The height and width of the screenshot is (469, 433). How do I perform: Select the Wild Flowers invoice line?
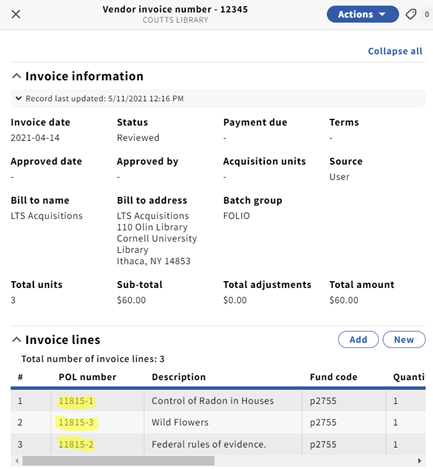pyautogui.click(x=218, y=422)
